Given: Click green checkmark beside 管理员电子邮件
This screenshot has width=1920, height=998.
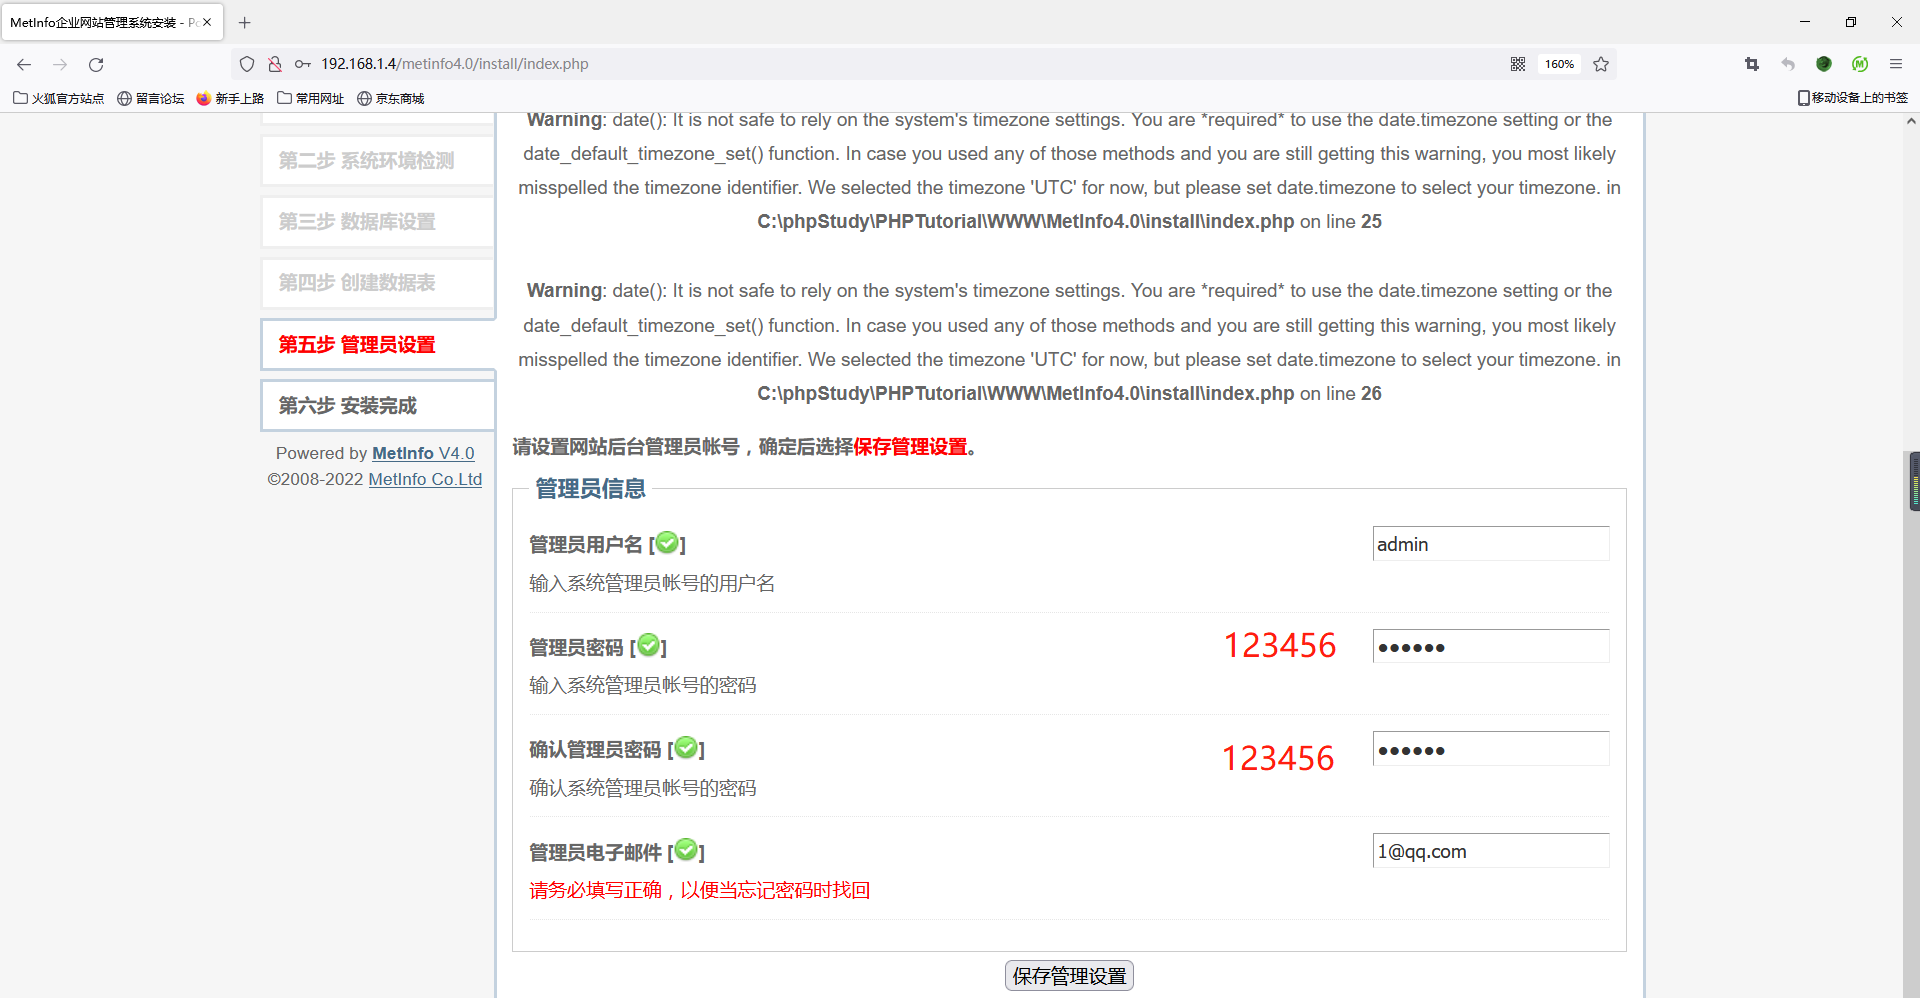Looking at the screenshot, I should [686, 850].
